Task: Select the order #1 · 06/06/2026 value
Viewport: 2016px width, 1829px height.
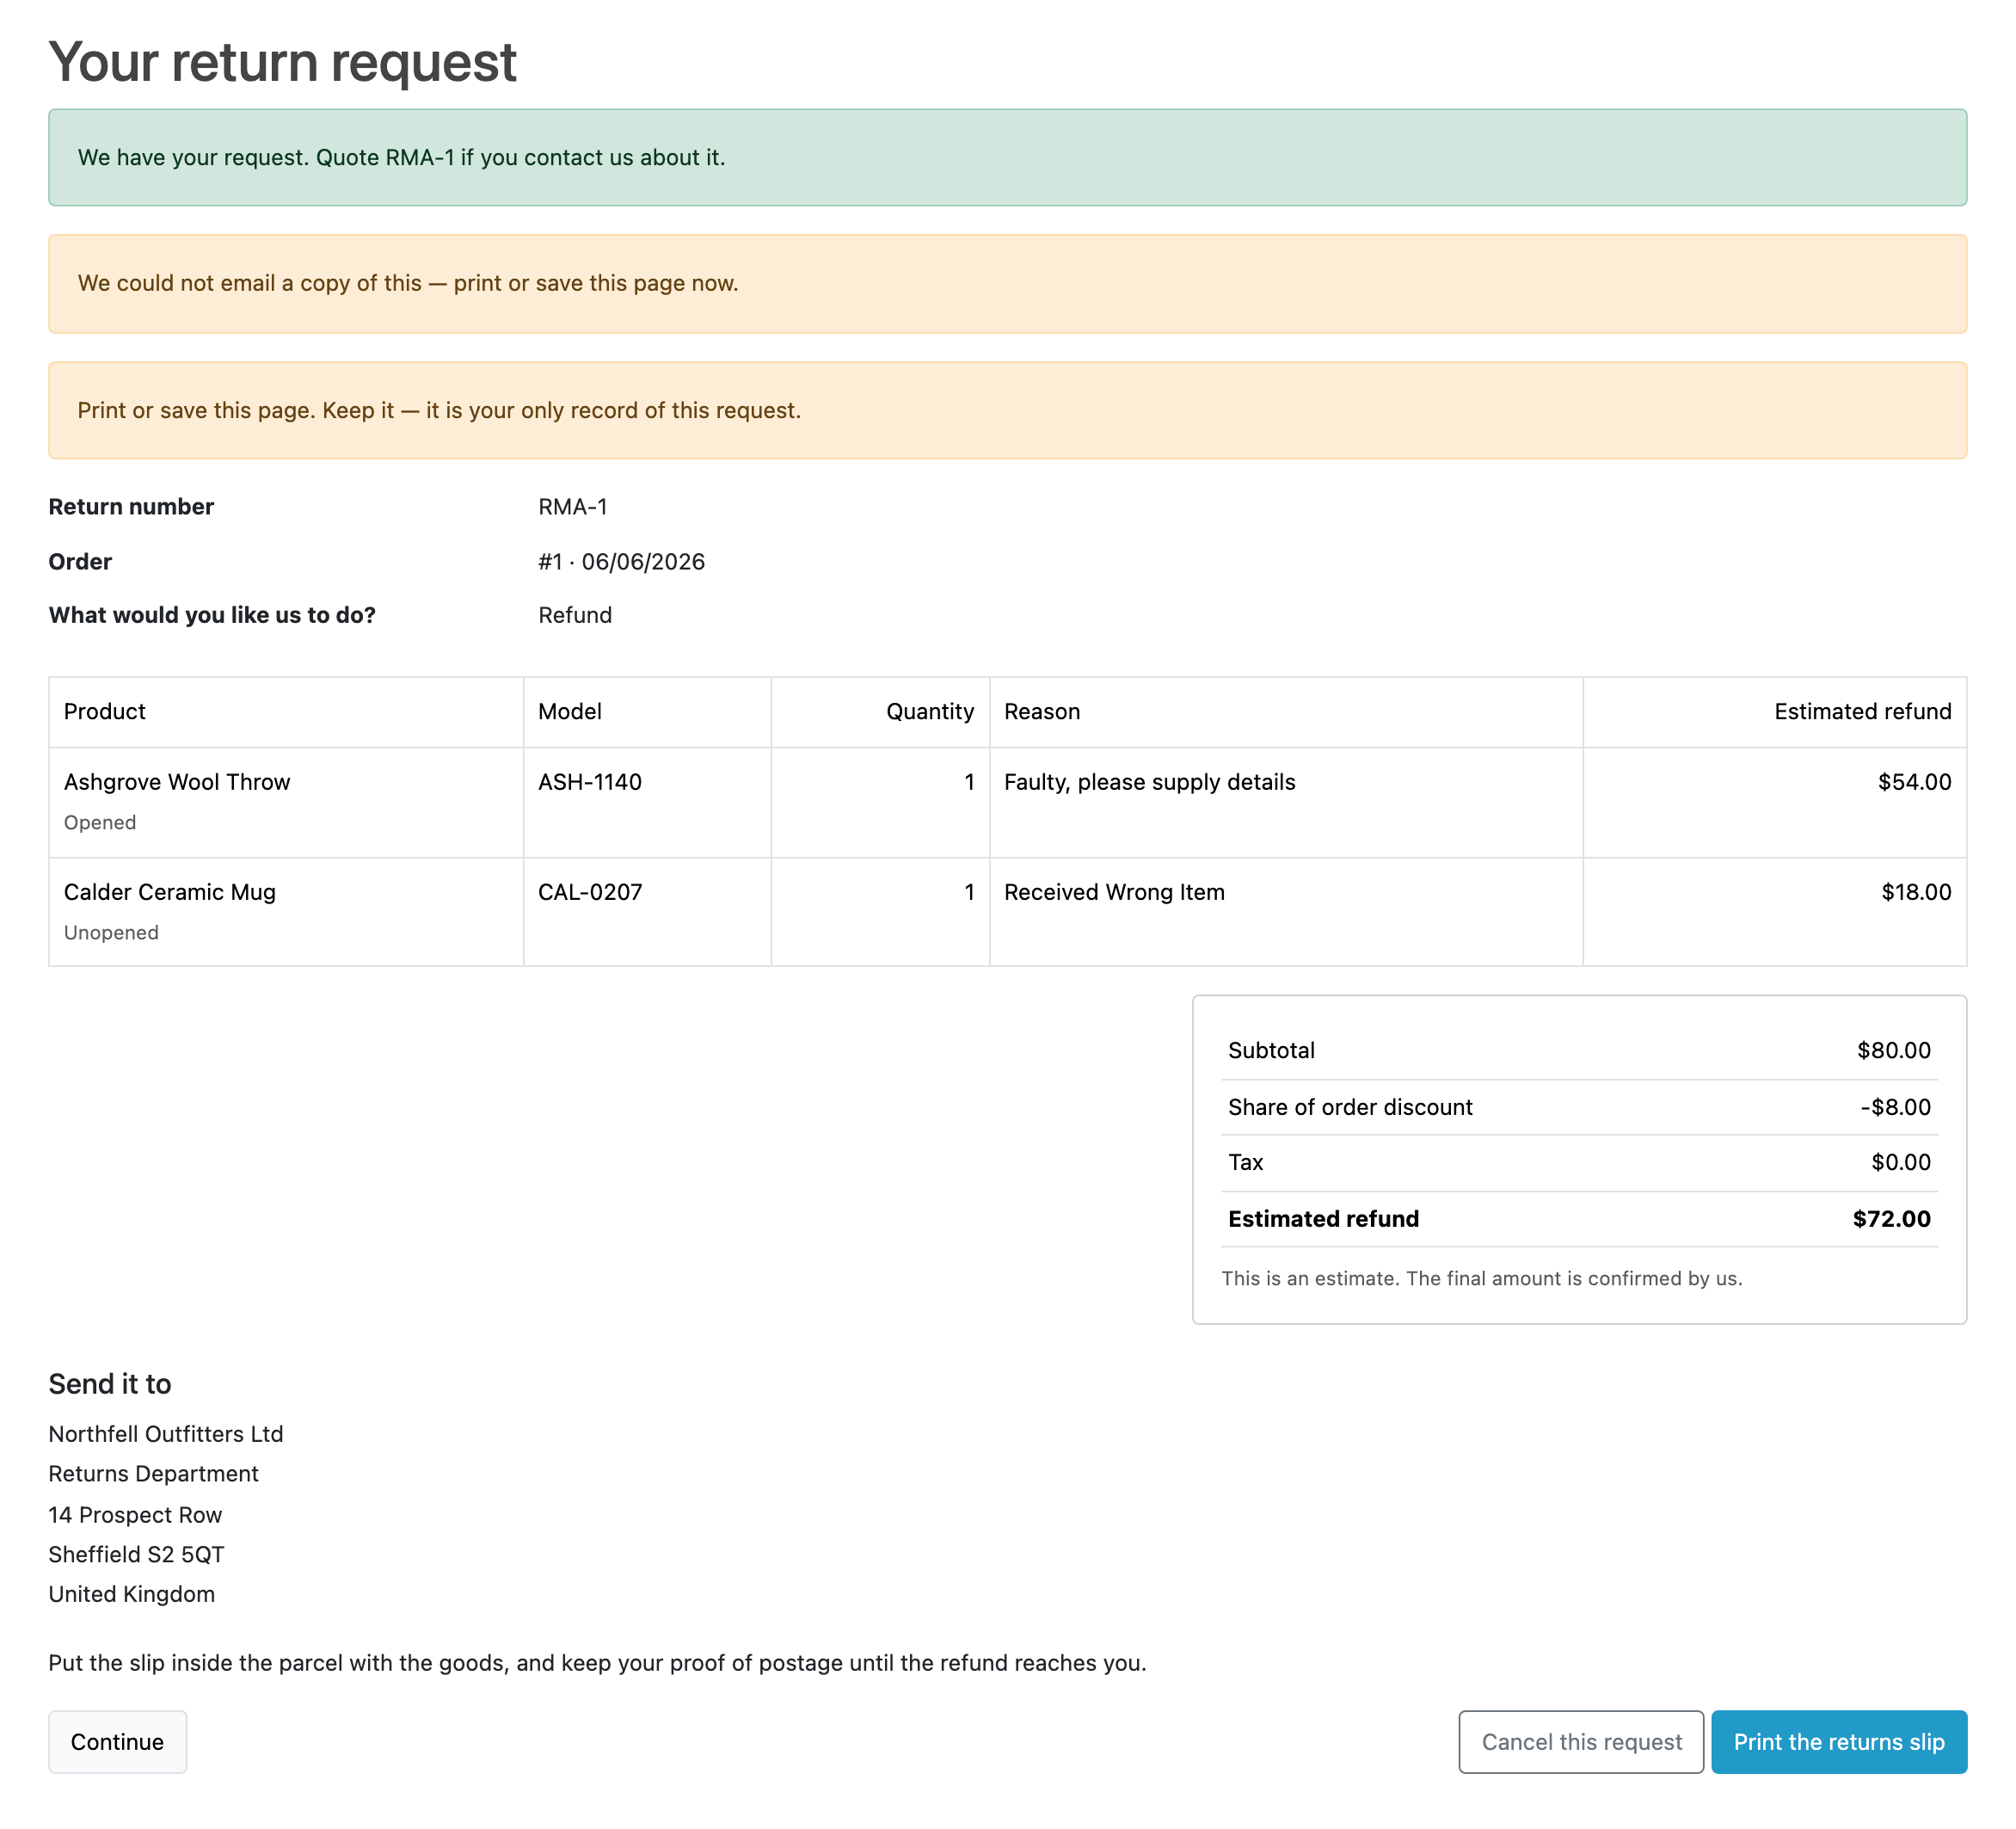Action: coord(621,562)
